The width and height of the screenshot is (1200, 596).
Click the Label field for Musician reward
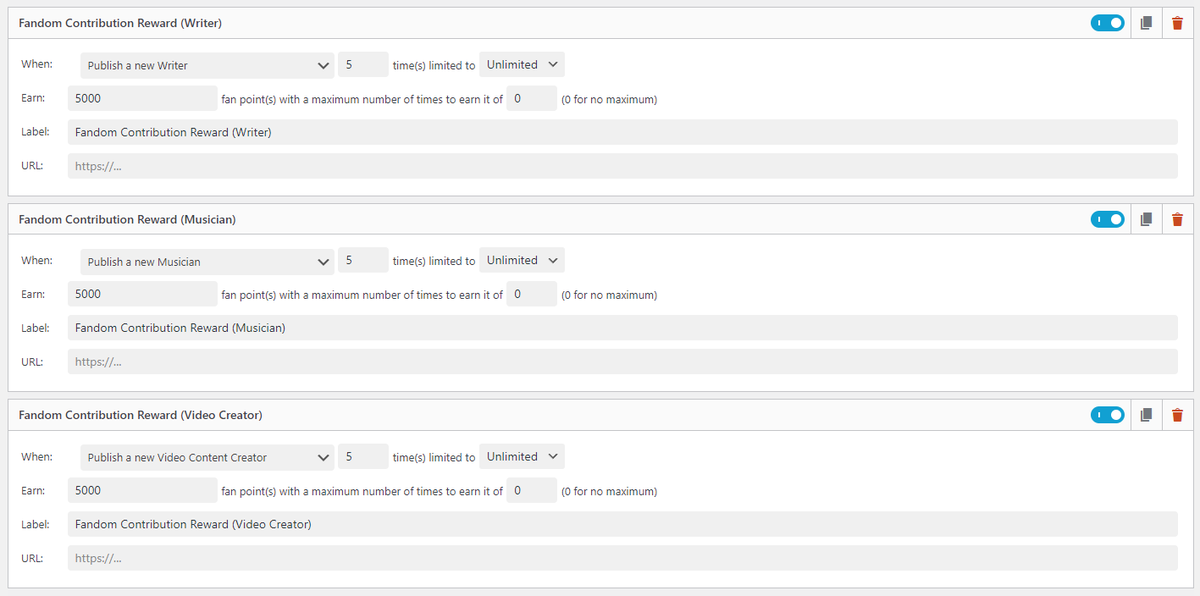[x=623, y=328]
